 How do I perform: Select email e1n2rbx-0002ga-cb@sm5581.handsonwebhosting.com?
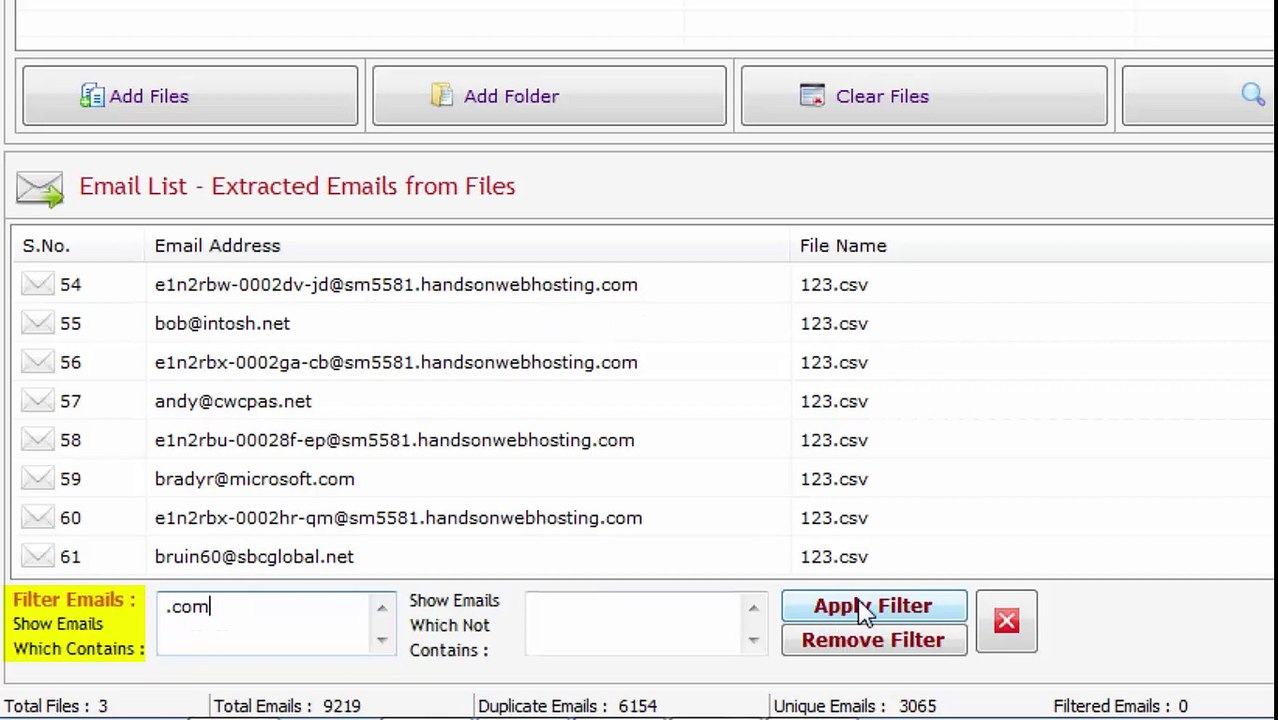pyautogui.click(x=396, y=363)
